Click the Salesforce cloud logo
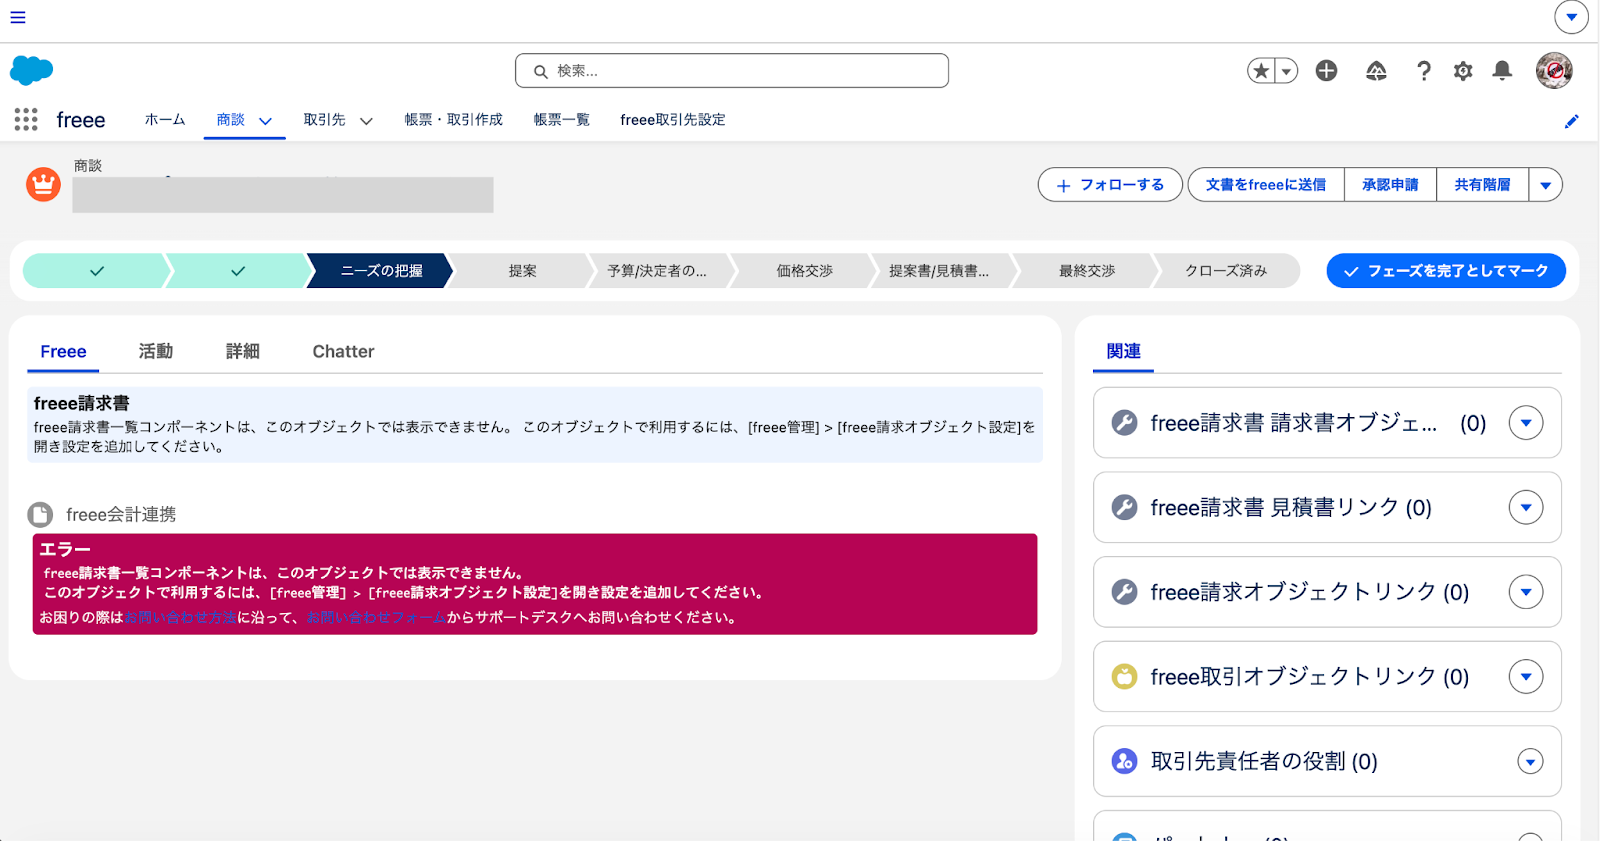The image size is (1600, 841). pos(31,70)
